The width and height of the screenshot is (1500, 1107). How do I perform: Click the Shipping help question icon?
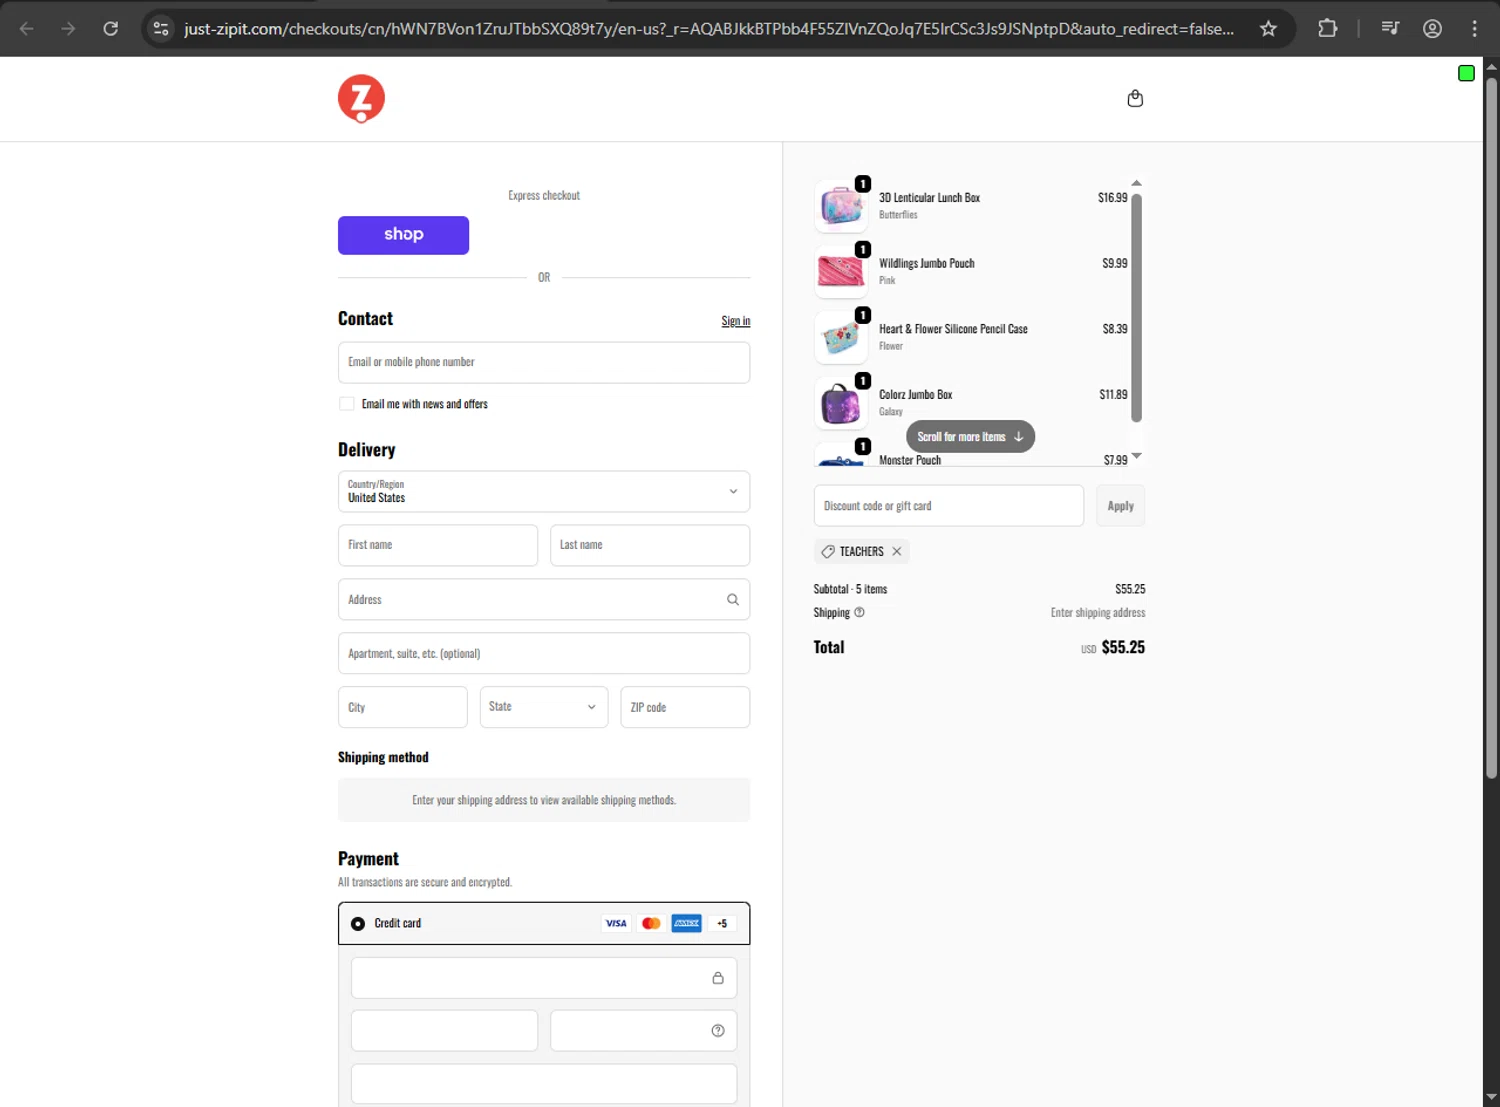tap(859, 612)
